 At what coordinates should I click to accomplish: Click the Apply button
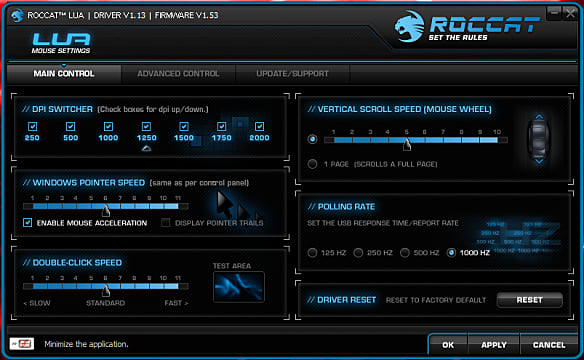494,345
